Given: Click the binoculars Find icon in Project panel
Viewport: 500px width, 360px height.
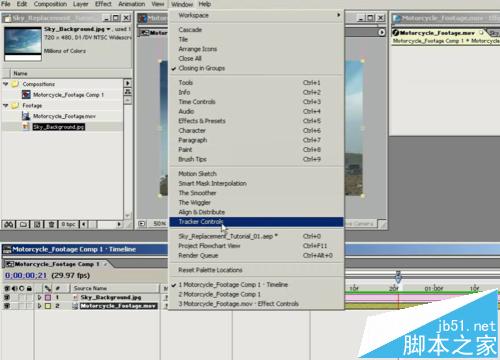Looking at the screenshot, I should 9,224.
